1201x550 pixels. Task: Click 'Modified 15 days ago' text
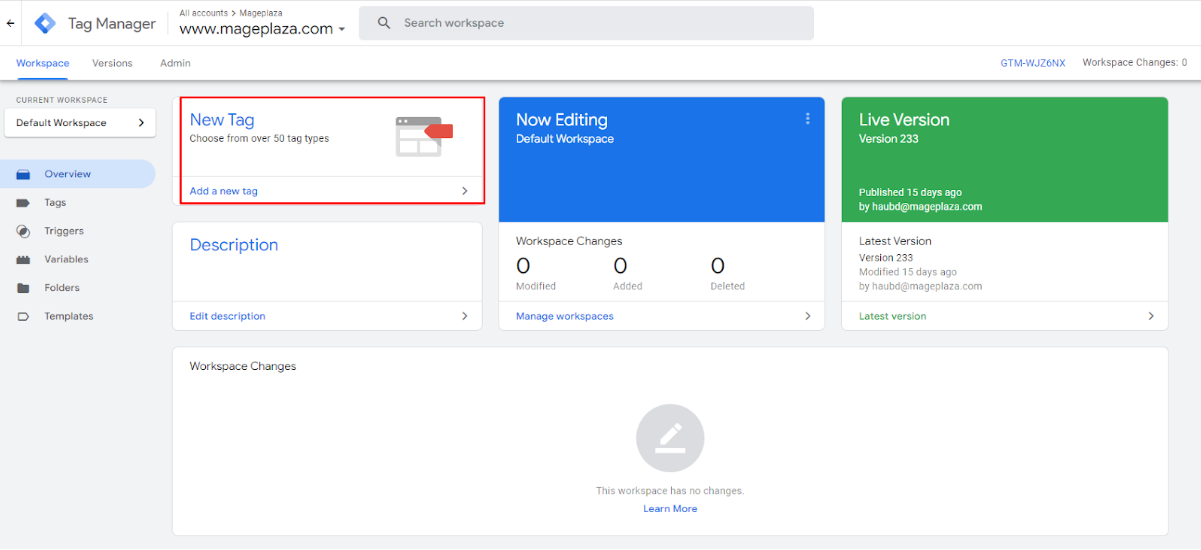tap(908, 272)
